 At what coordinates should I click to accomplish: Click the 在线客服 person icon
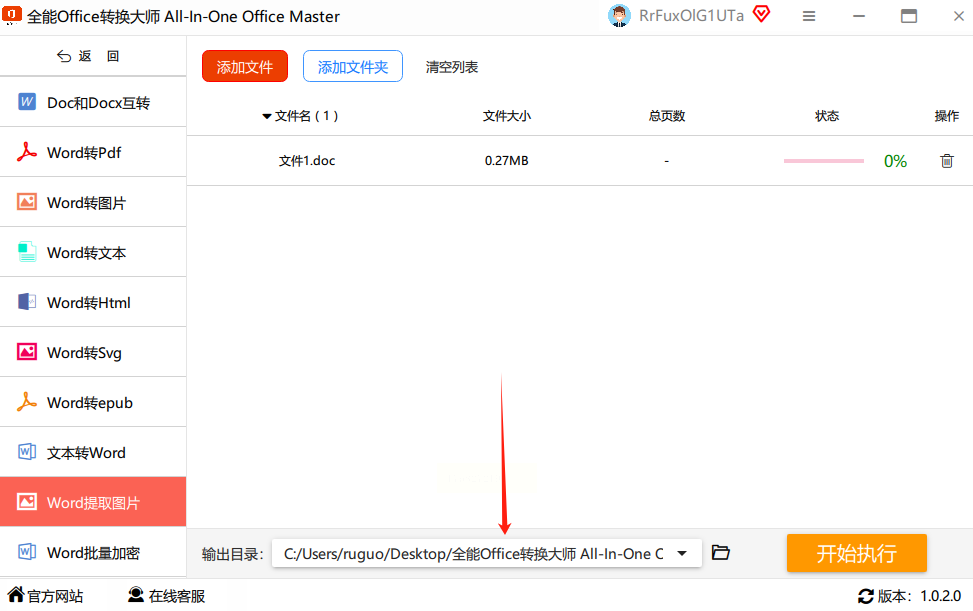coord(135,595)
